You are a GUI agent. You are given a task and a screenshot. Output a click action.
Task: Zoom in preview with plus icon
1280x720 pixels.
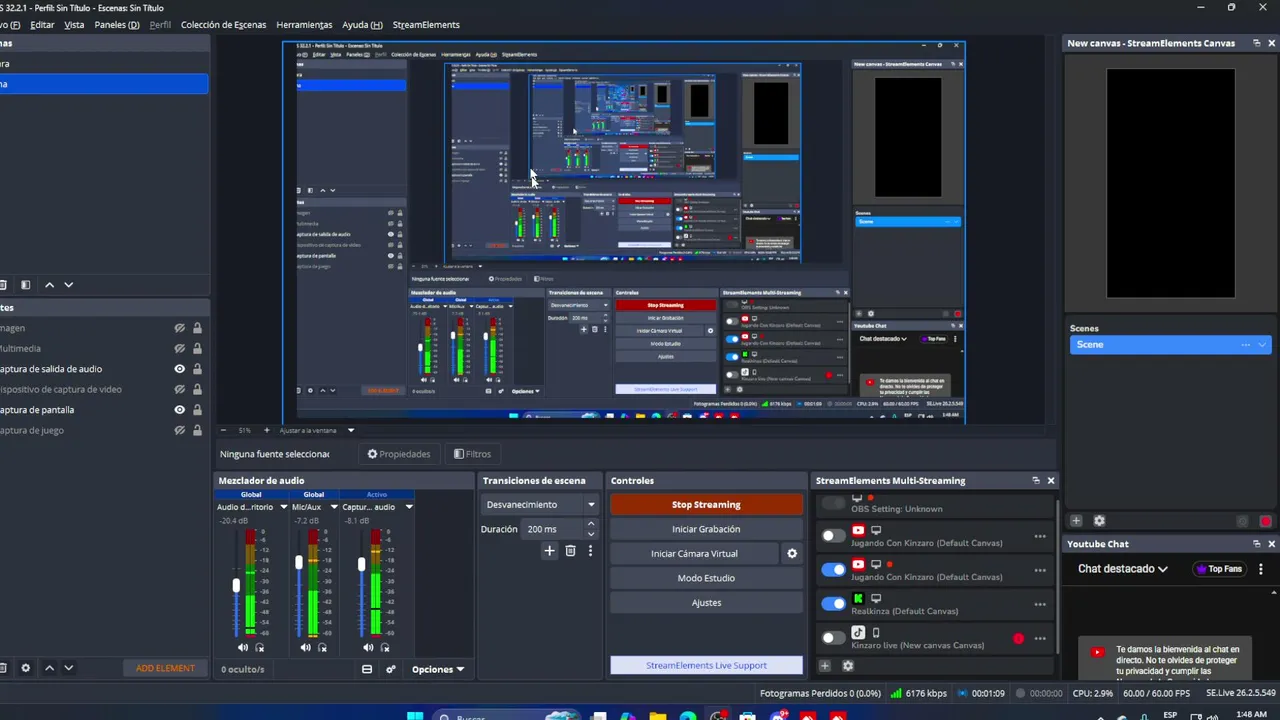pos(266,430)
